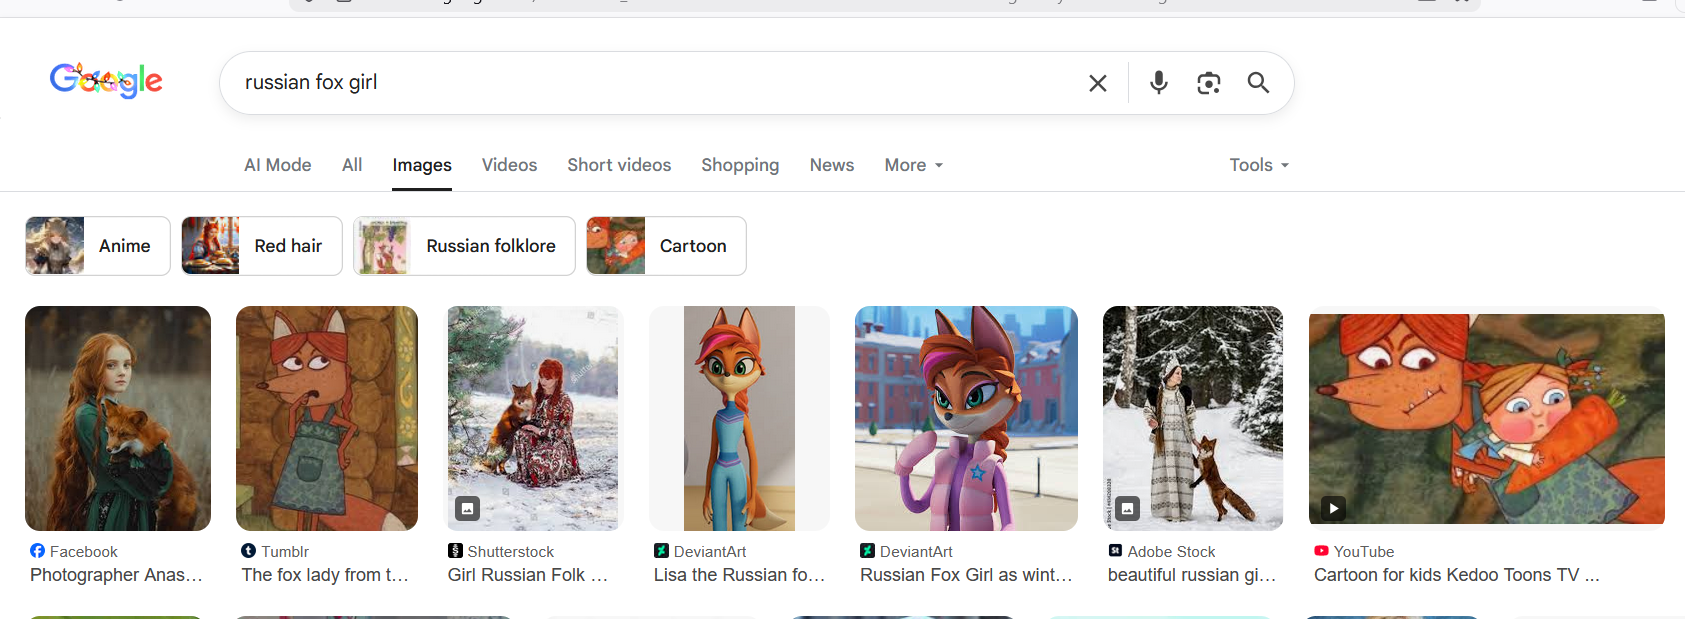
Task: Filter by Russian folklore chip
Action: (464, 246)
